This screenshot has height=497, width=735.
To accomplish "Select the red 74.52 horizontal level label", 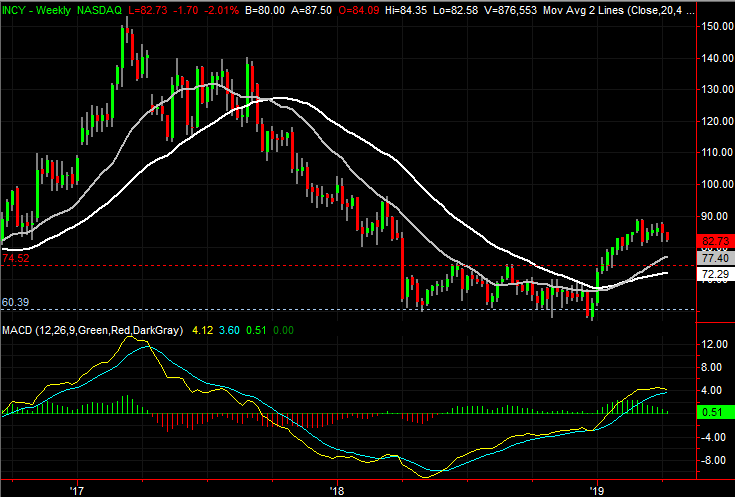I will (x=15, y=258).
